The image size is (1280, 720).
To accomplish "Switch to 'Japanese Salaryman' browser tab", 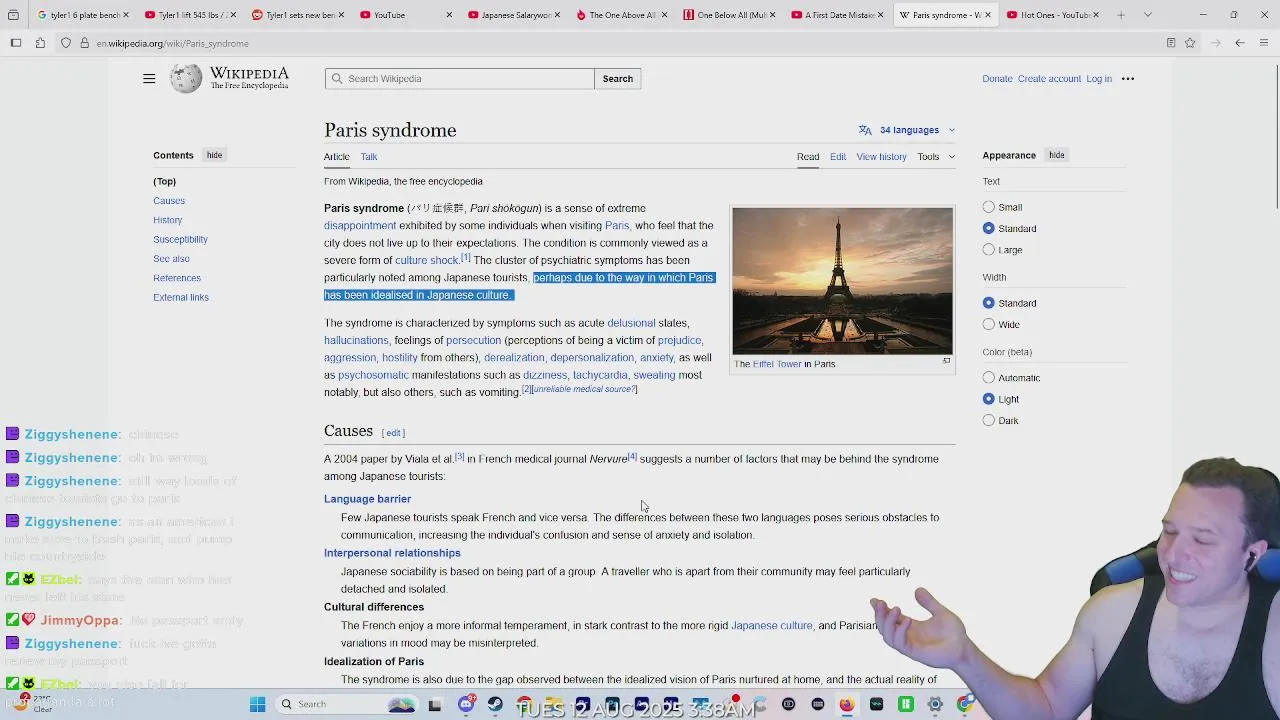I will tap(515, 15).
